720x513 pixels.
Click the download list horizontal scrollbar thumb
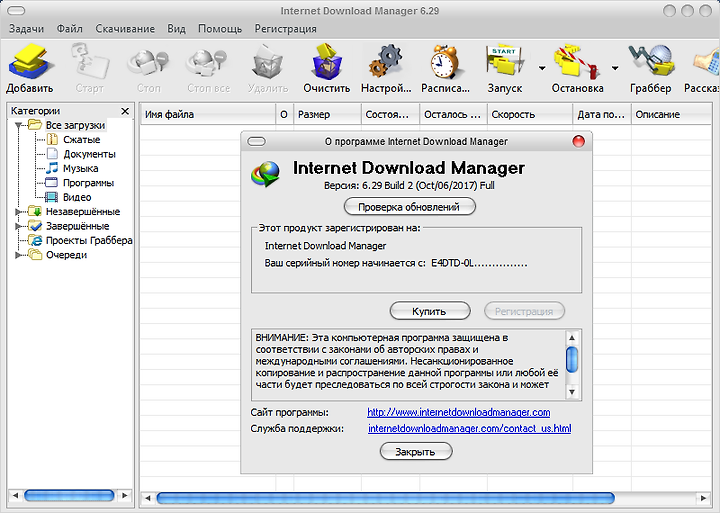pyautogui.click(x=385, y=498)
